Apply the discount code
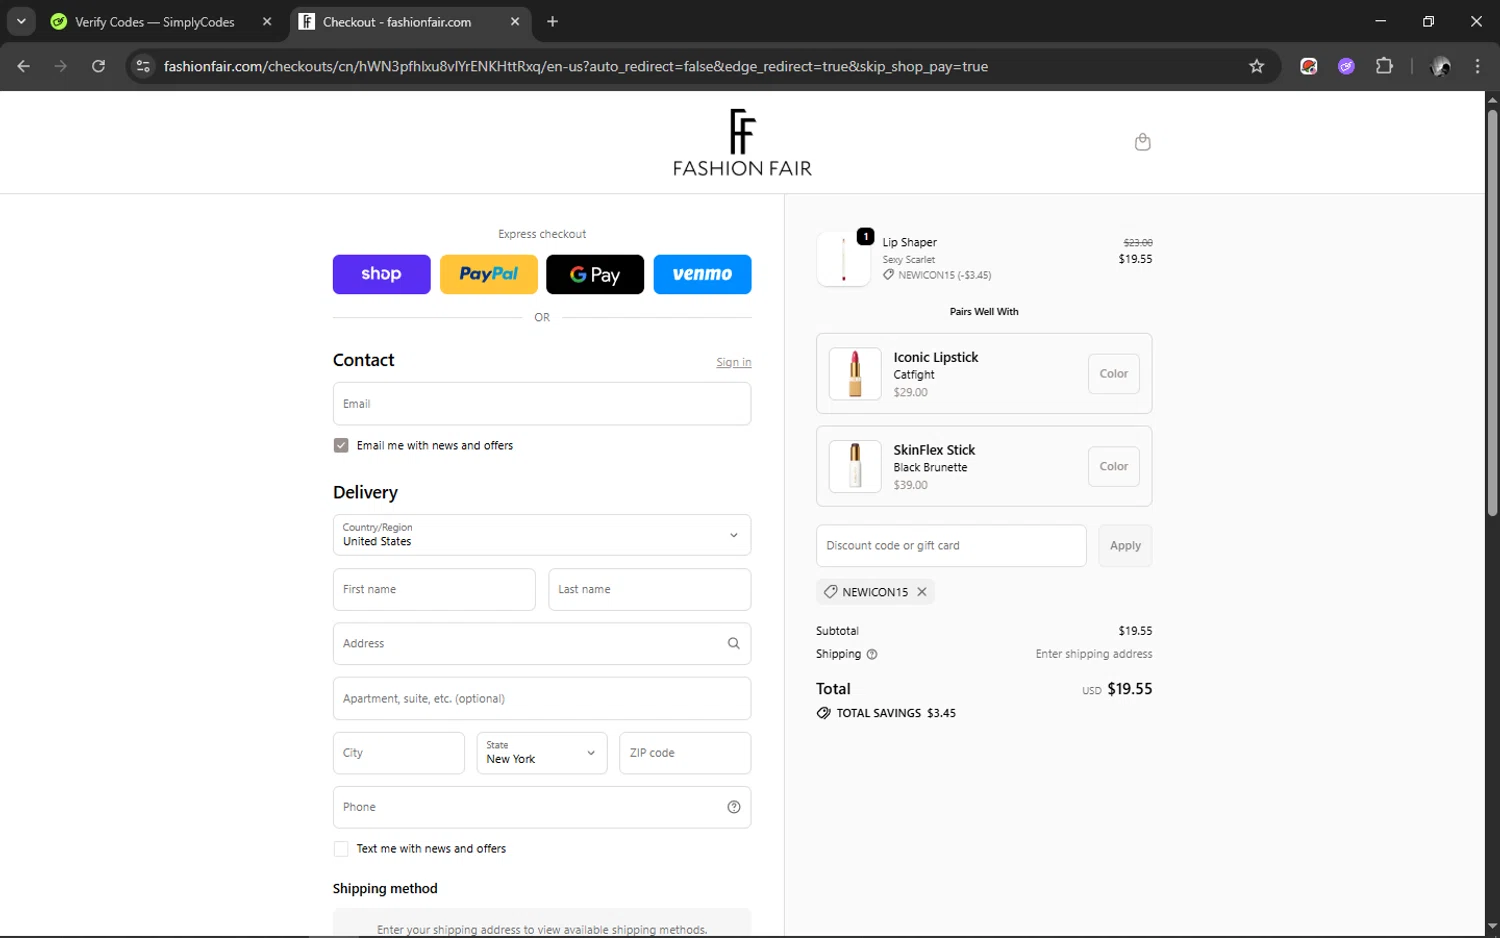 point(1125,546)
